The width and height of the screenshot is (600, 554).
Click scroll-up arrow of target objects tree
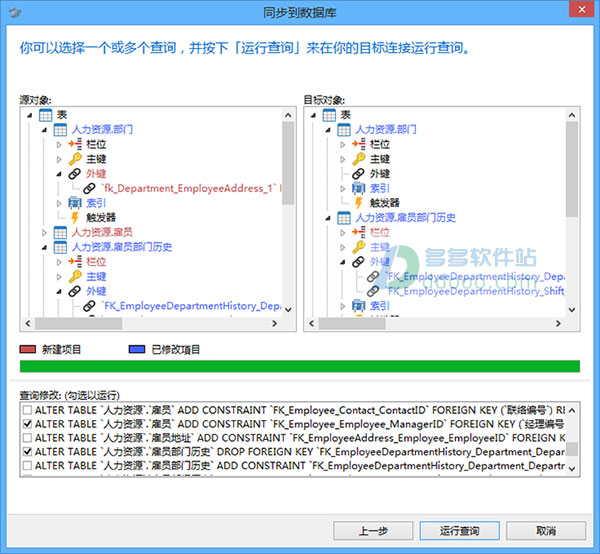point(572,115)
